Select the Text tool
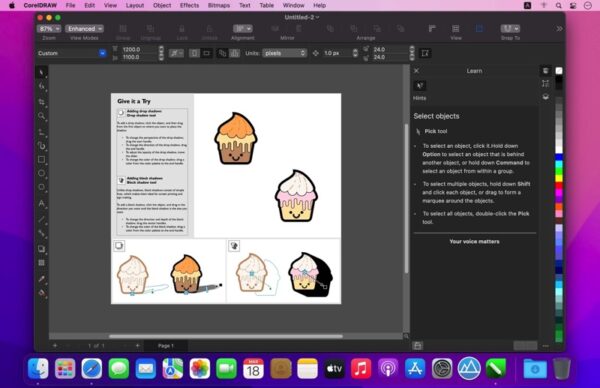This screenshot has height=388, width=600. point(41,203)
